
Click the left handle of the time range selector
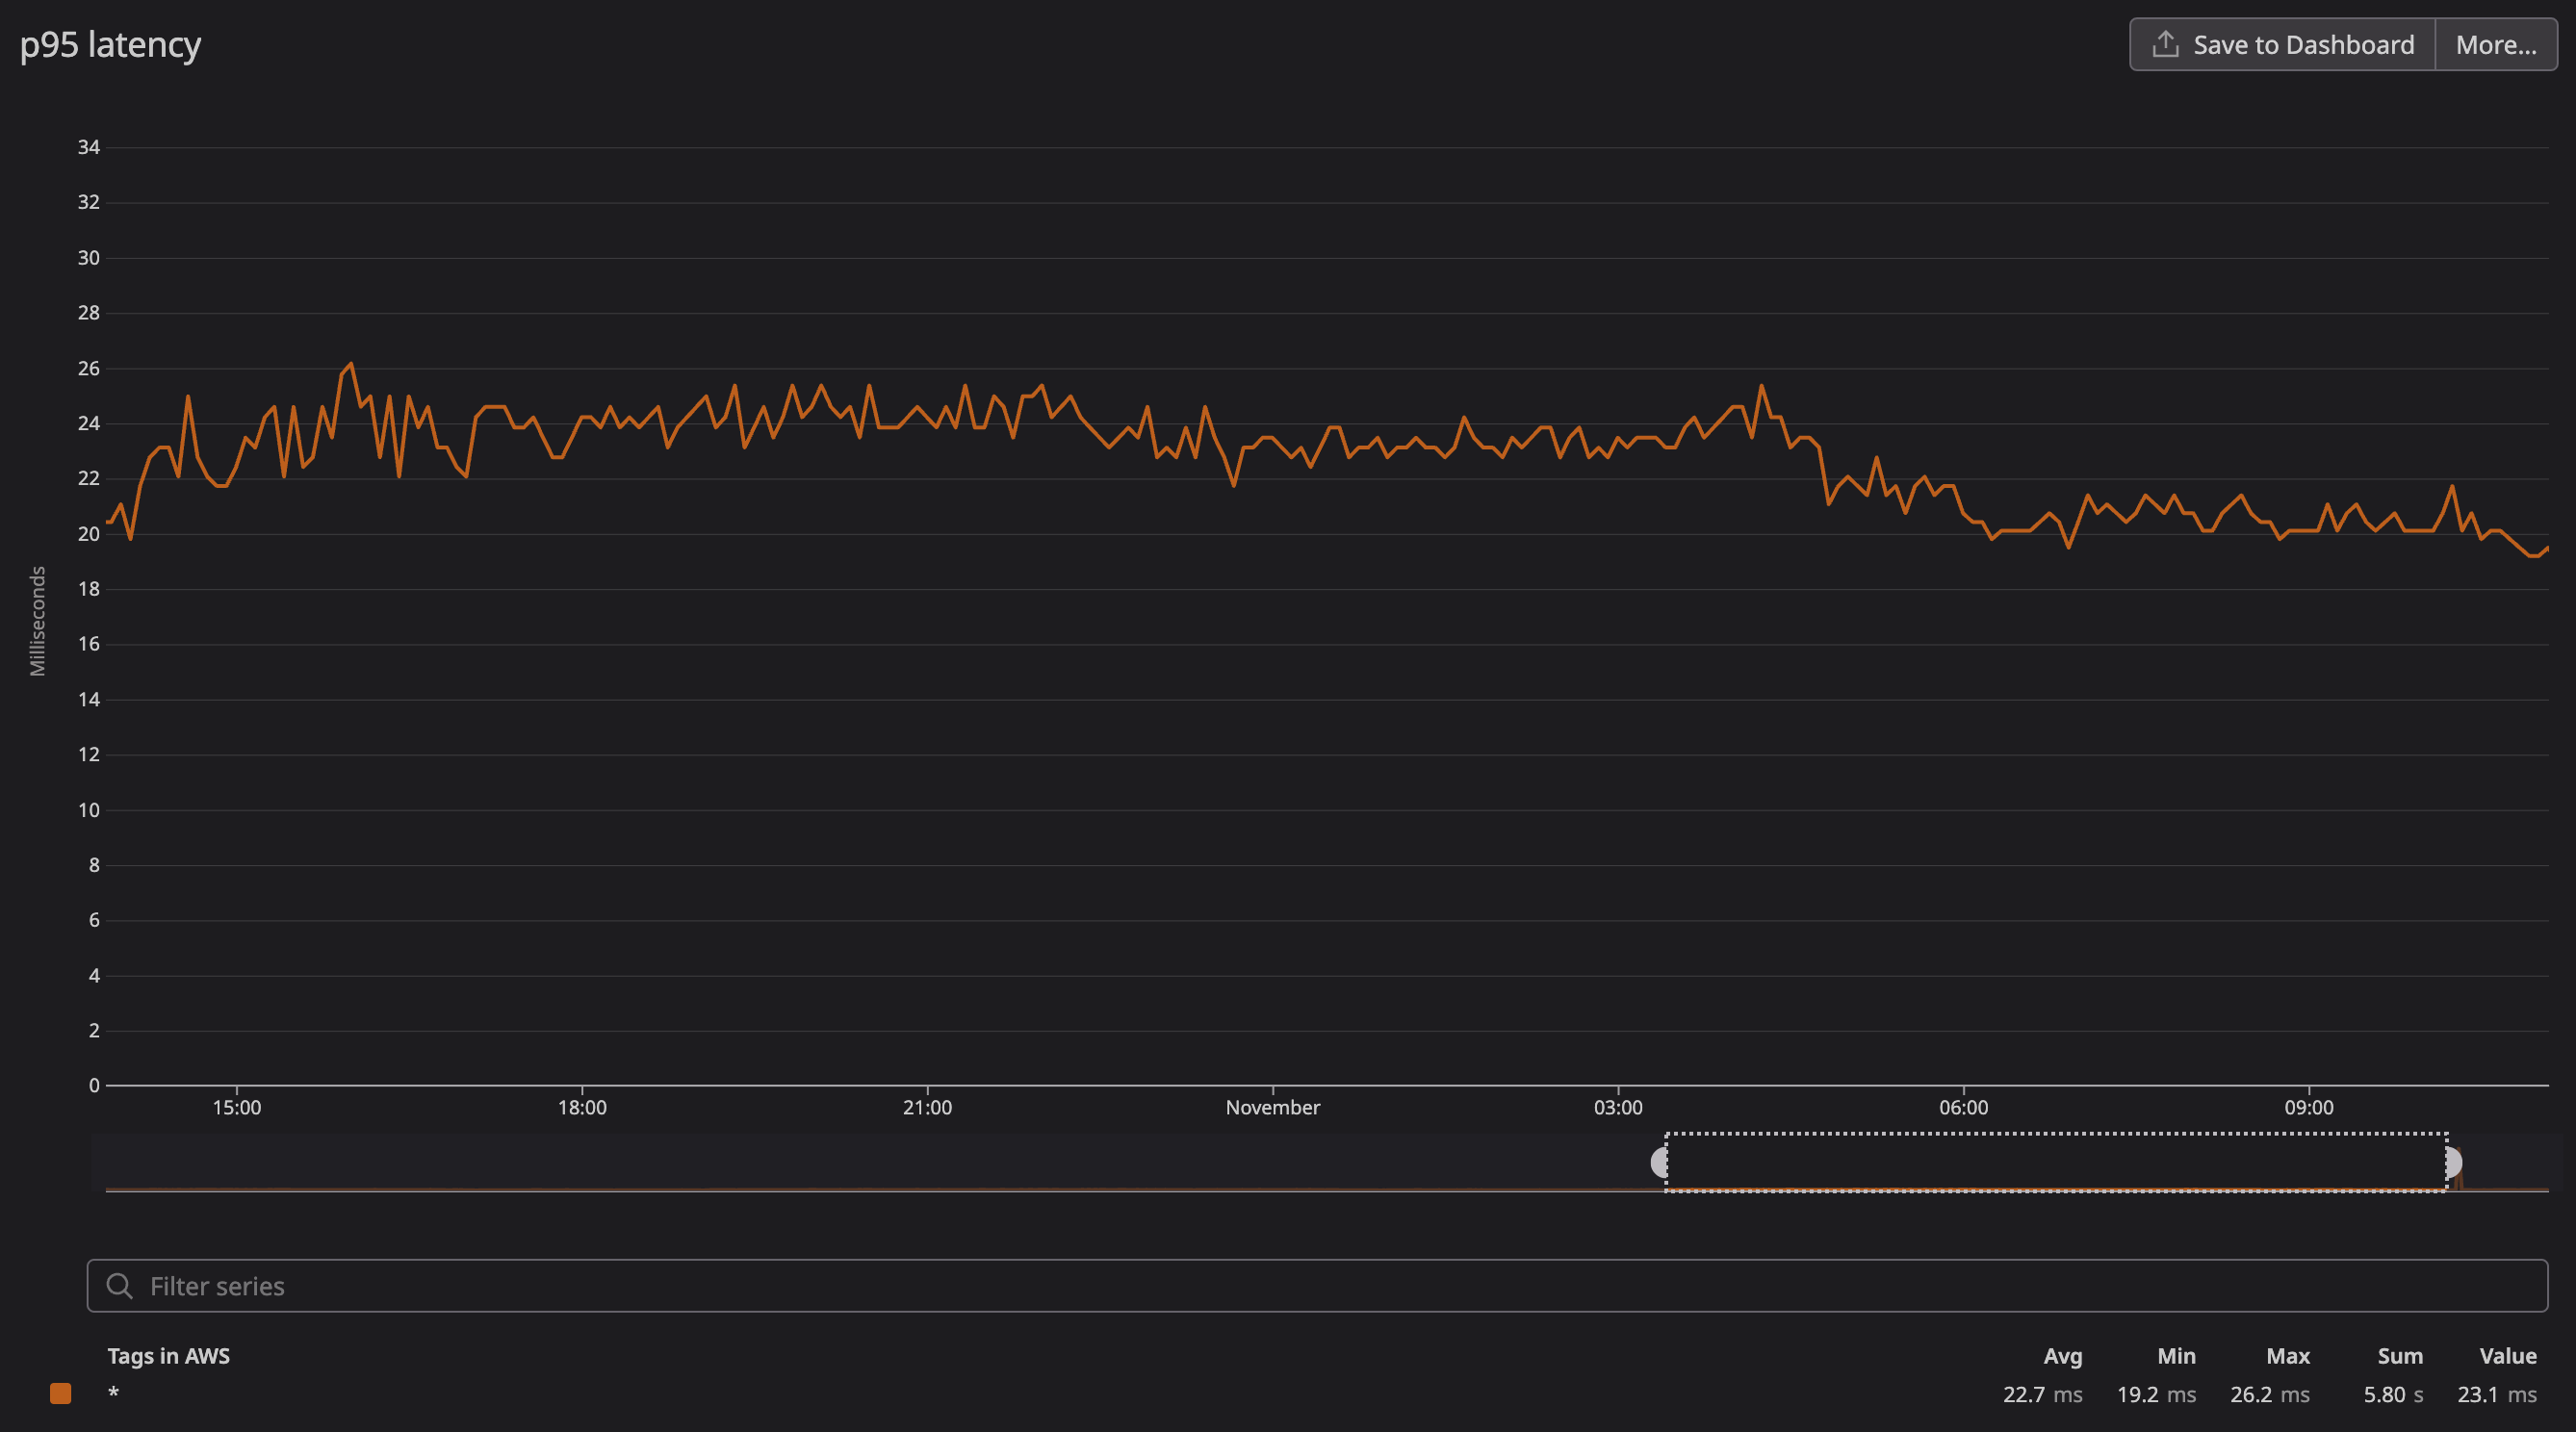point(1659,1162)
